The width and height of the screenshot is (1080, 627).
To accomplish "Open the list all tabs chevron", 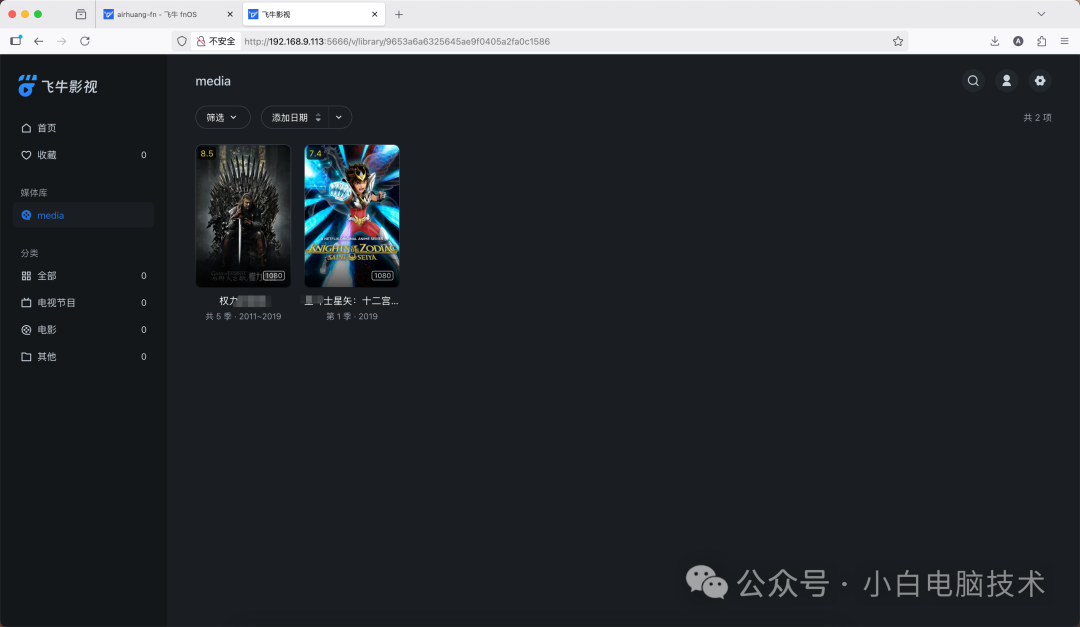I will (1041, 14).
